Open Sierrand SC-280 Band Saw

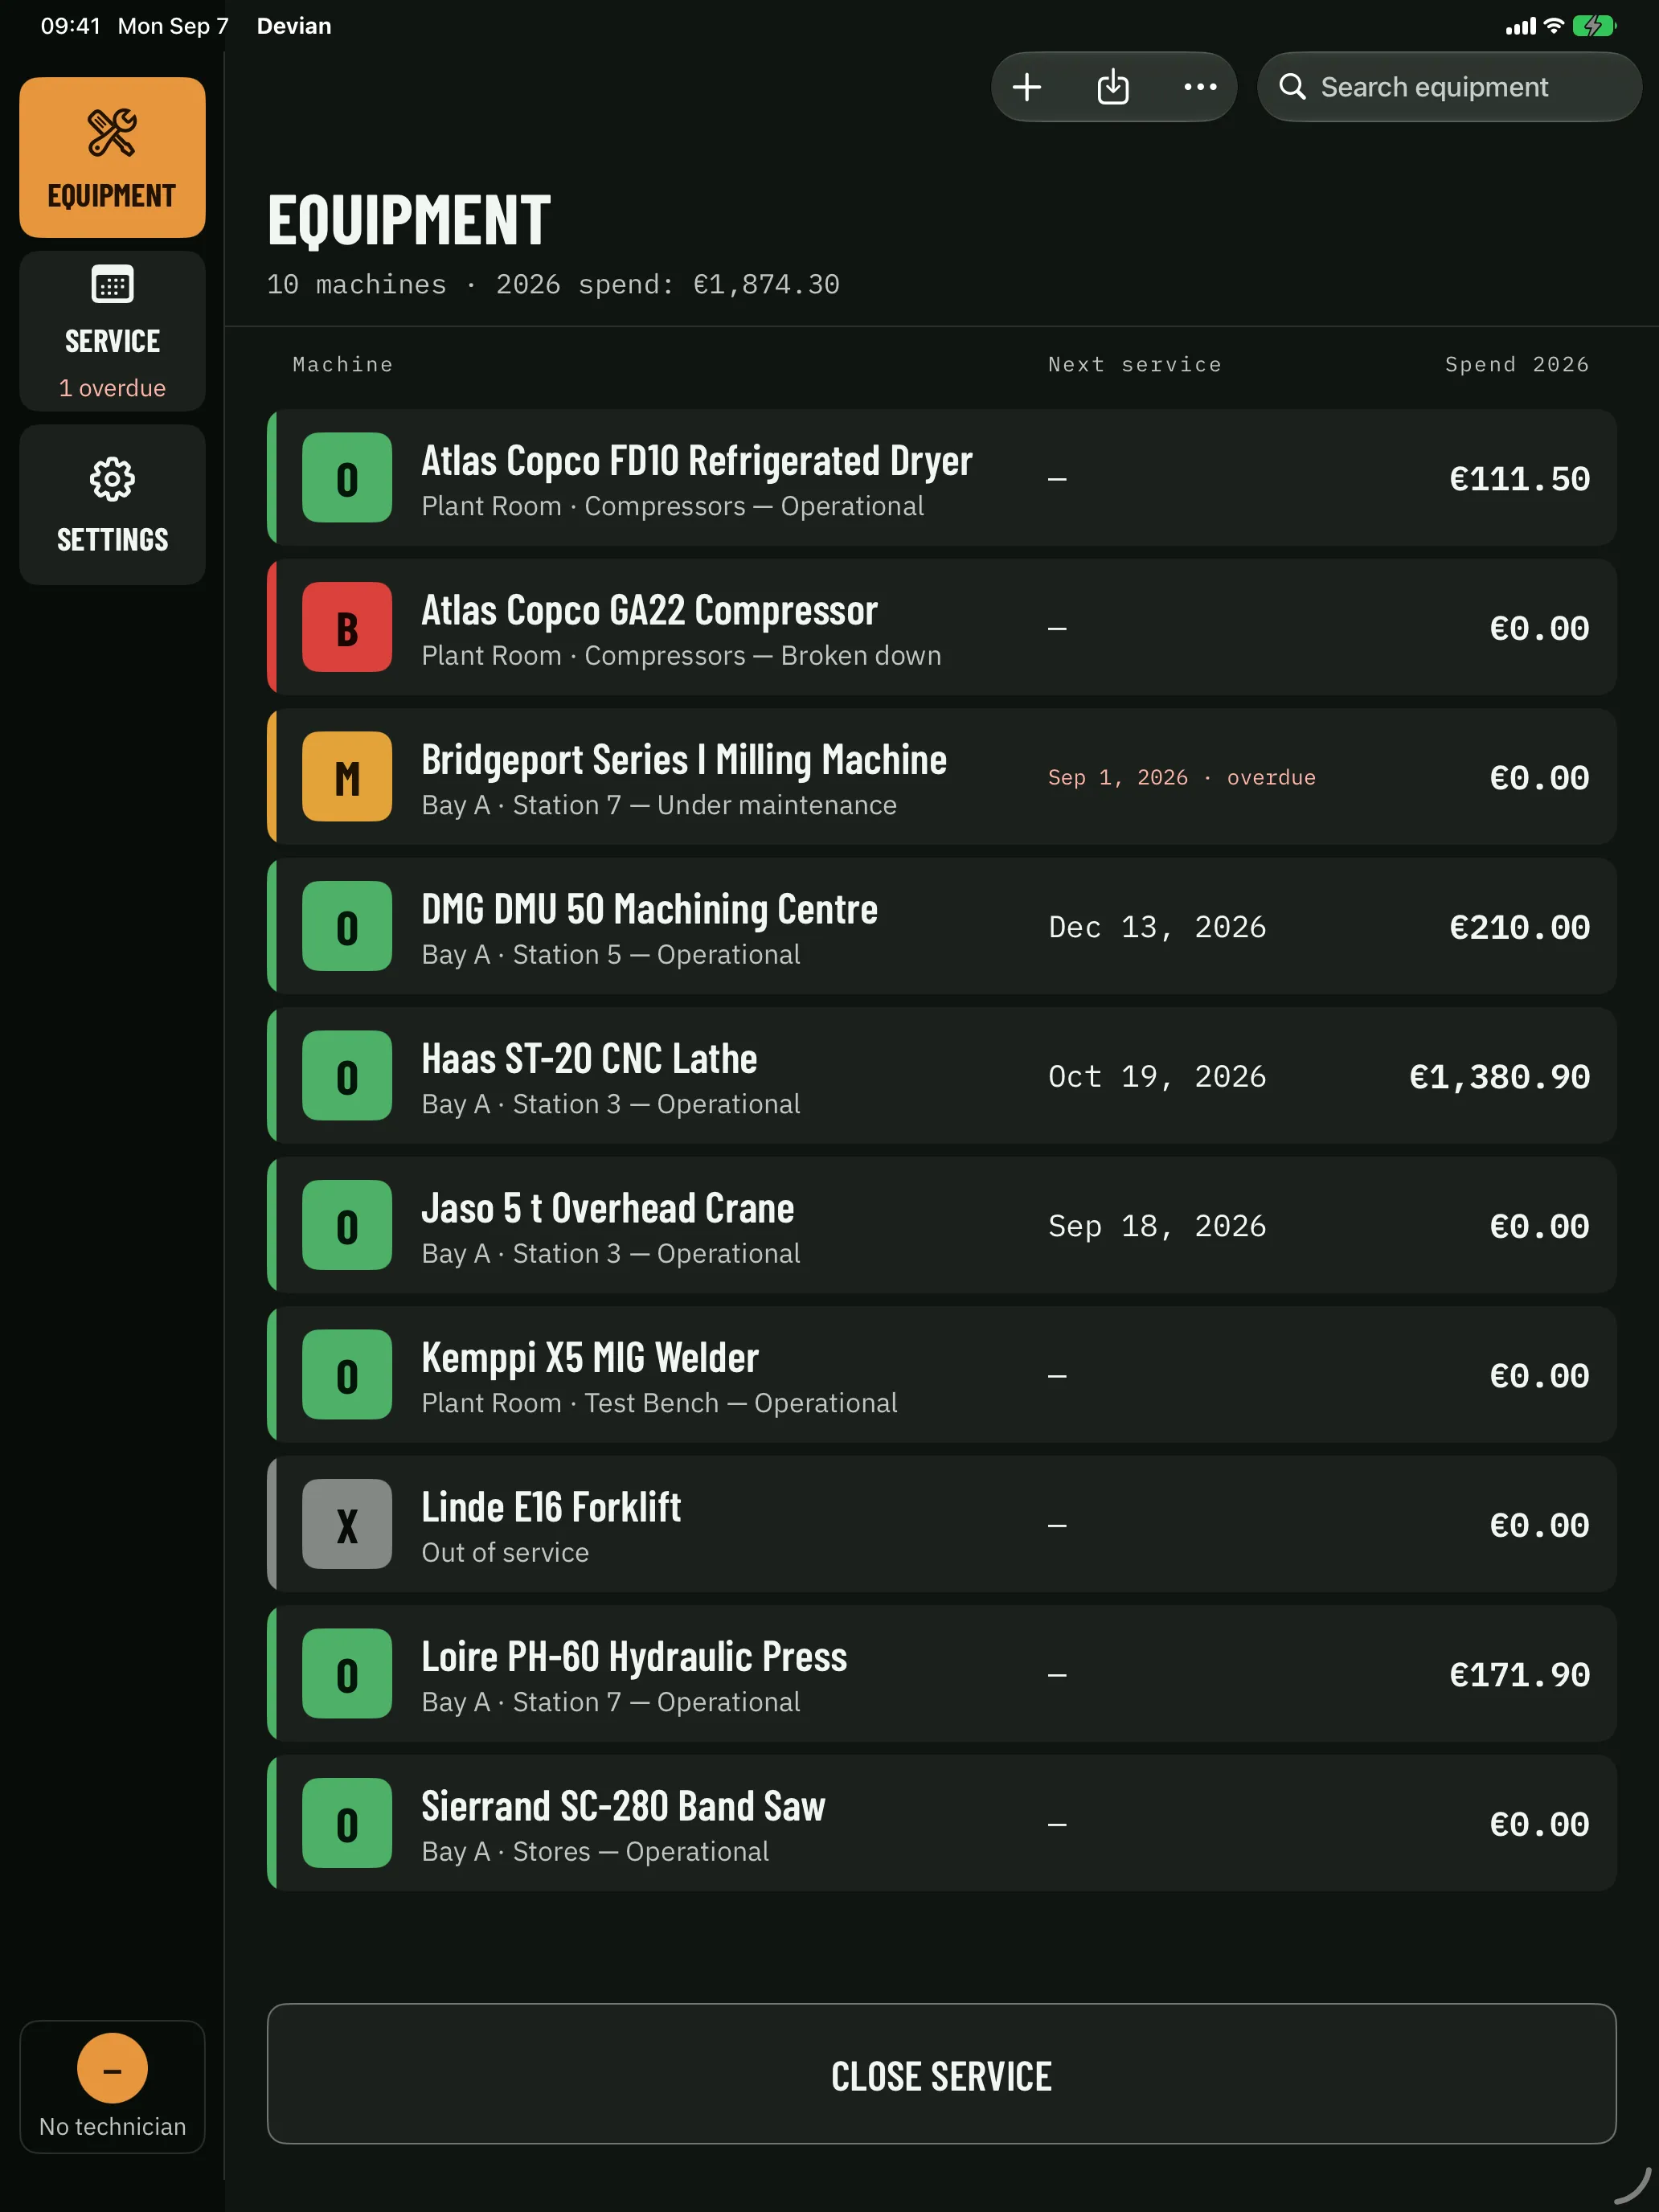click(x=941, y=1823)
